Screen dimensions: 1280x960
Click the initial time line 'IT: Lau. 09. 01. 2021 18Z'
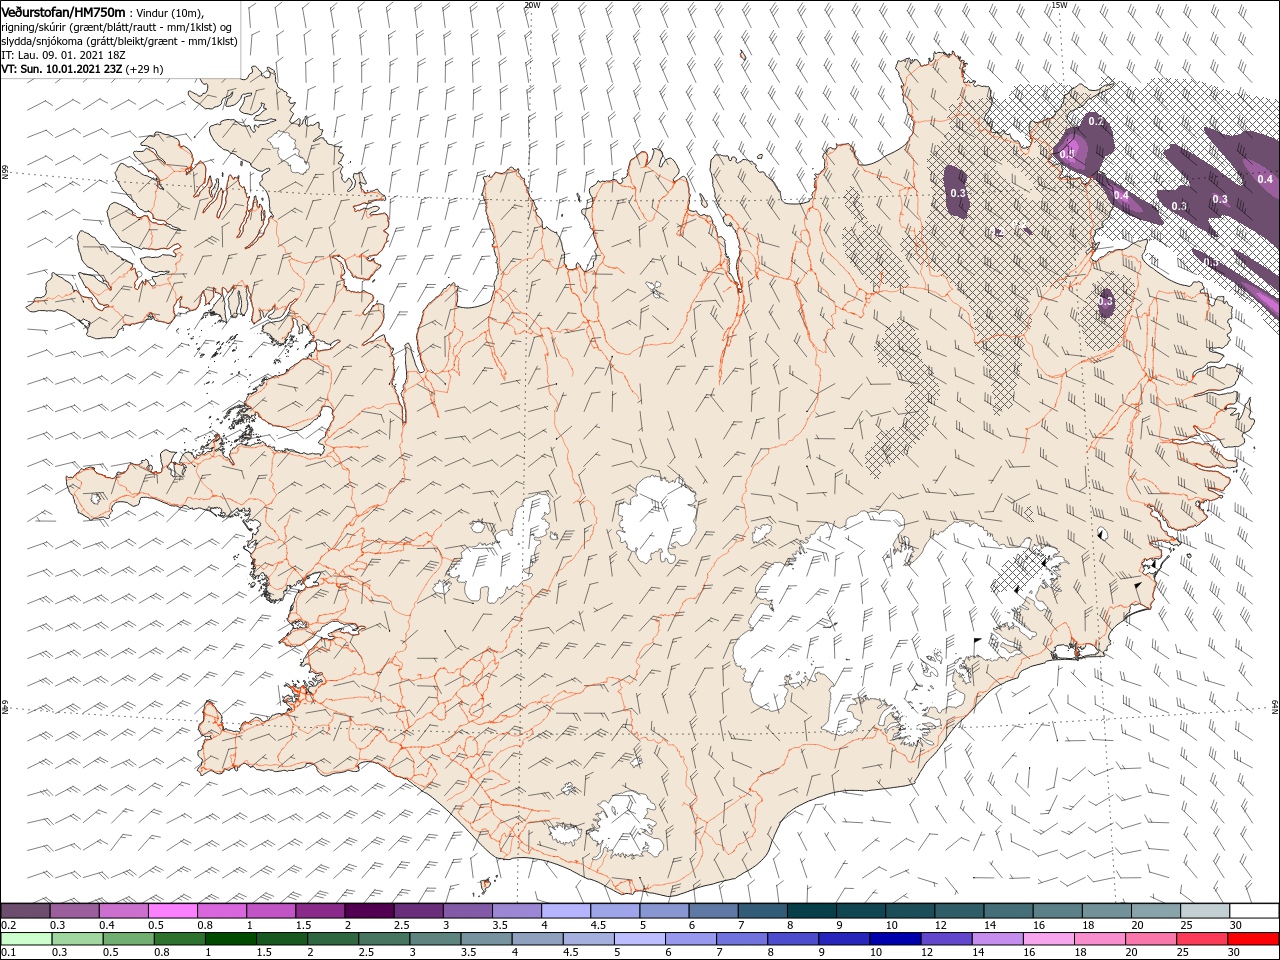coord(61,55)
